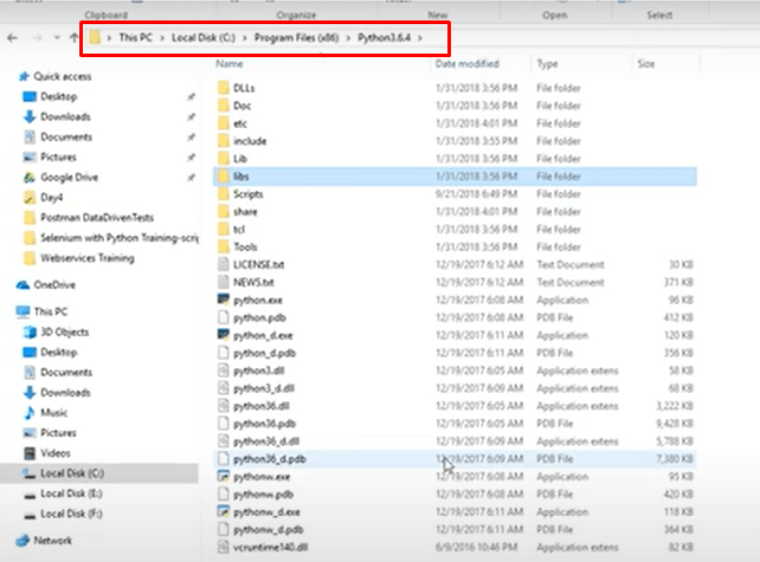Click the DLLs folder icon
This screenshot has width=760, height=562.
[223, 88]
